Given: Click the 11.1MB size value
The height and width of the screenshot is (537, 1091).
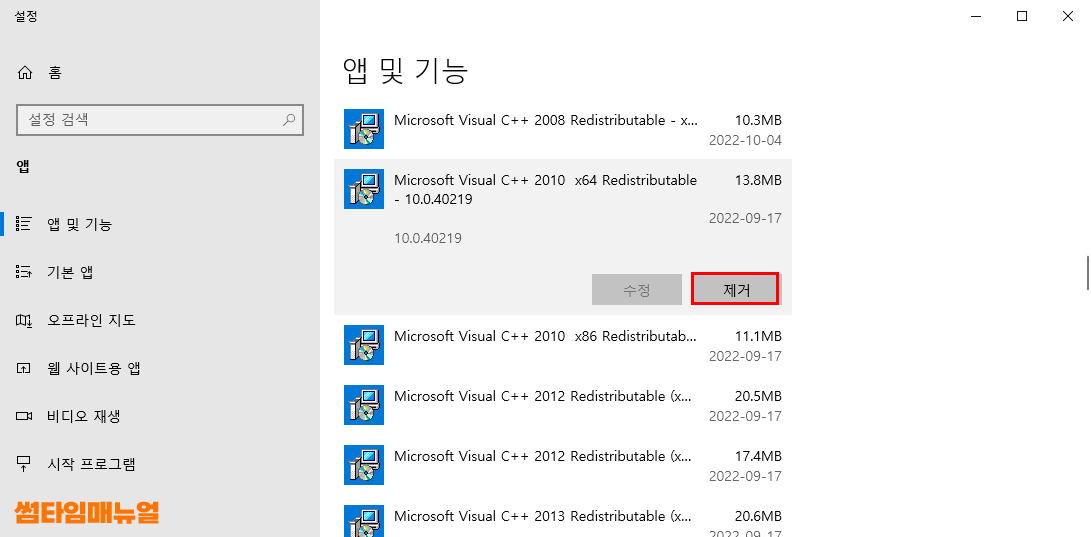Looking at the screenshot, I should tap(758, 336).
